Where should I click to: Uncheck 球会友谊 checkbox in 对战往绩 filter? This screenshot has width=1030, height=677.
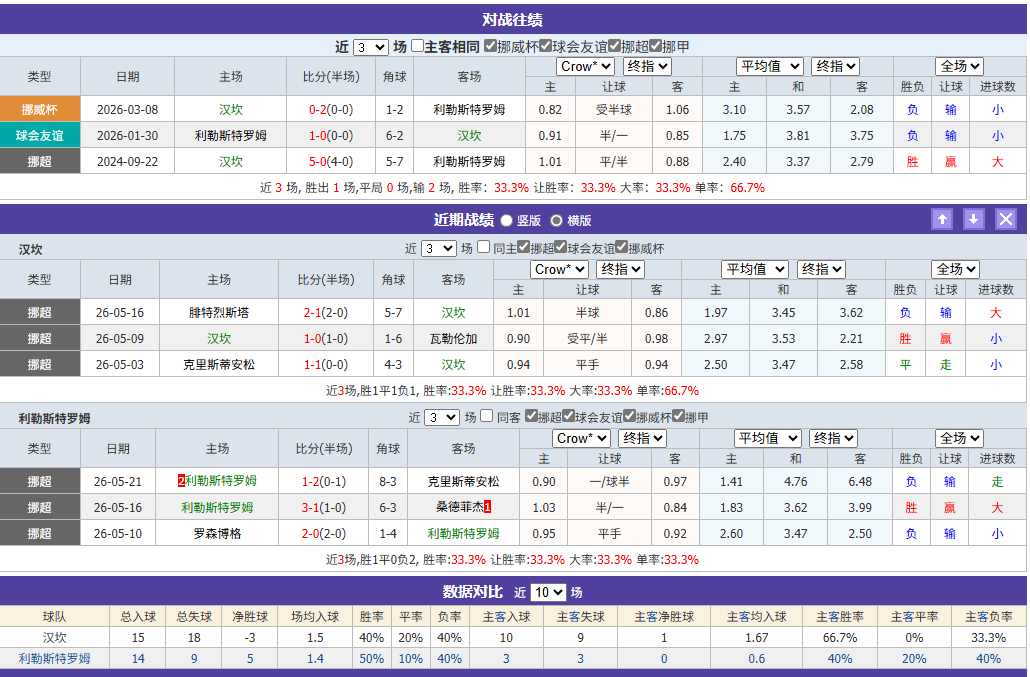pos(545,46)
